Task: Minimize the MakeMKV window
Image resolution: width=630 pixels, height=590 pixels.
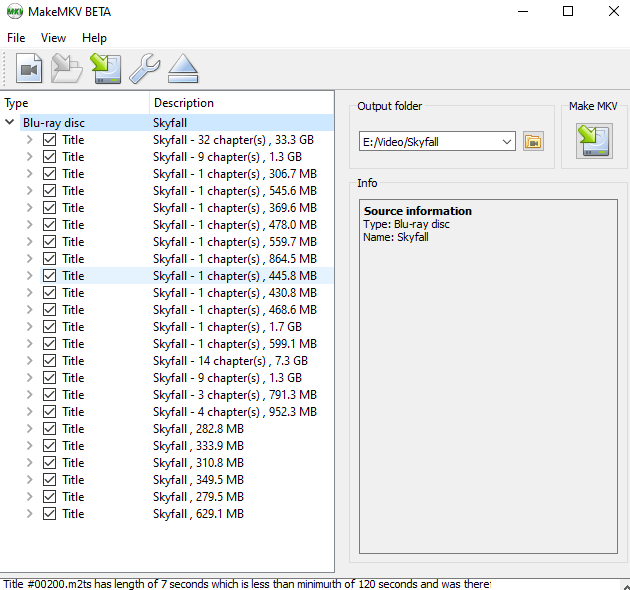Action: point(523,11)
